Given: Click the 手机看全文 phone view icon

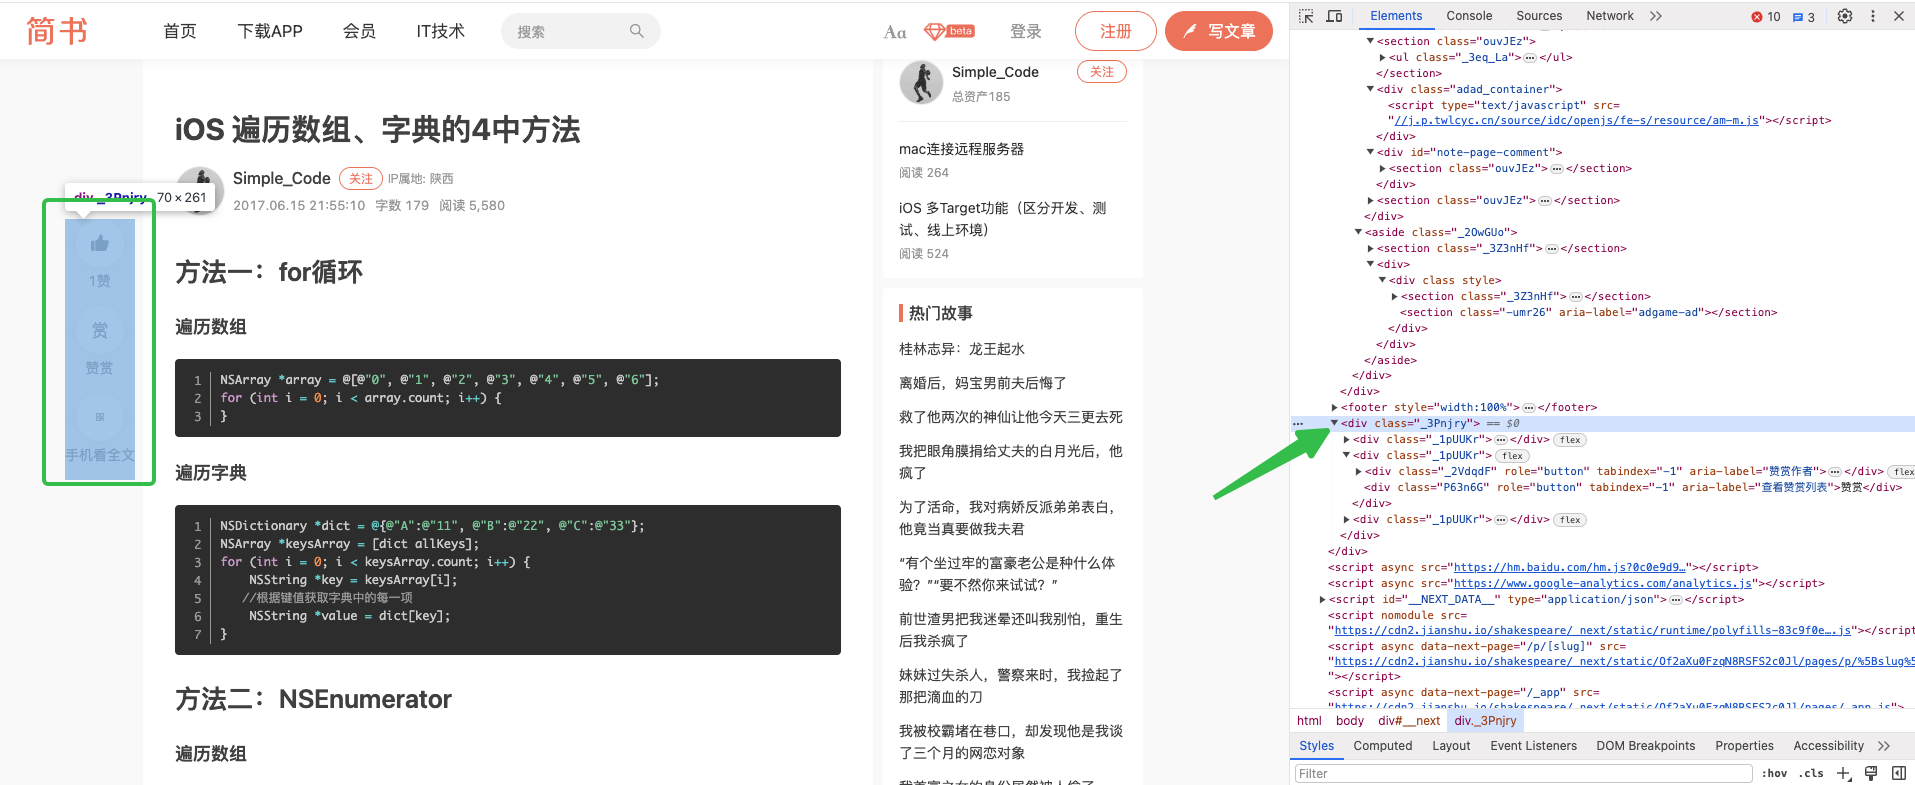Looking at the screenshot, I should pyautogui.click(x=99, y=417).
